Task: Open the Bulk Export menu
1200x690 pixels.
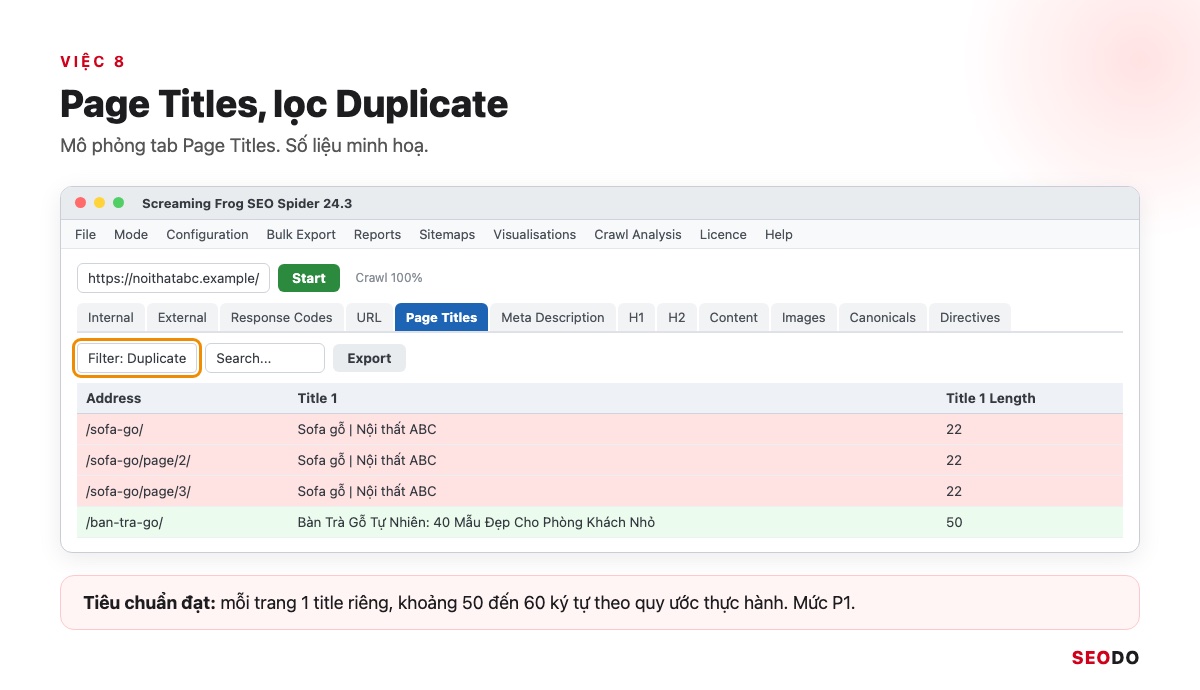Action: tap(301, 234)
